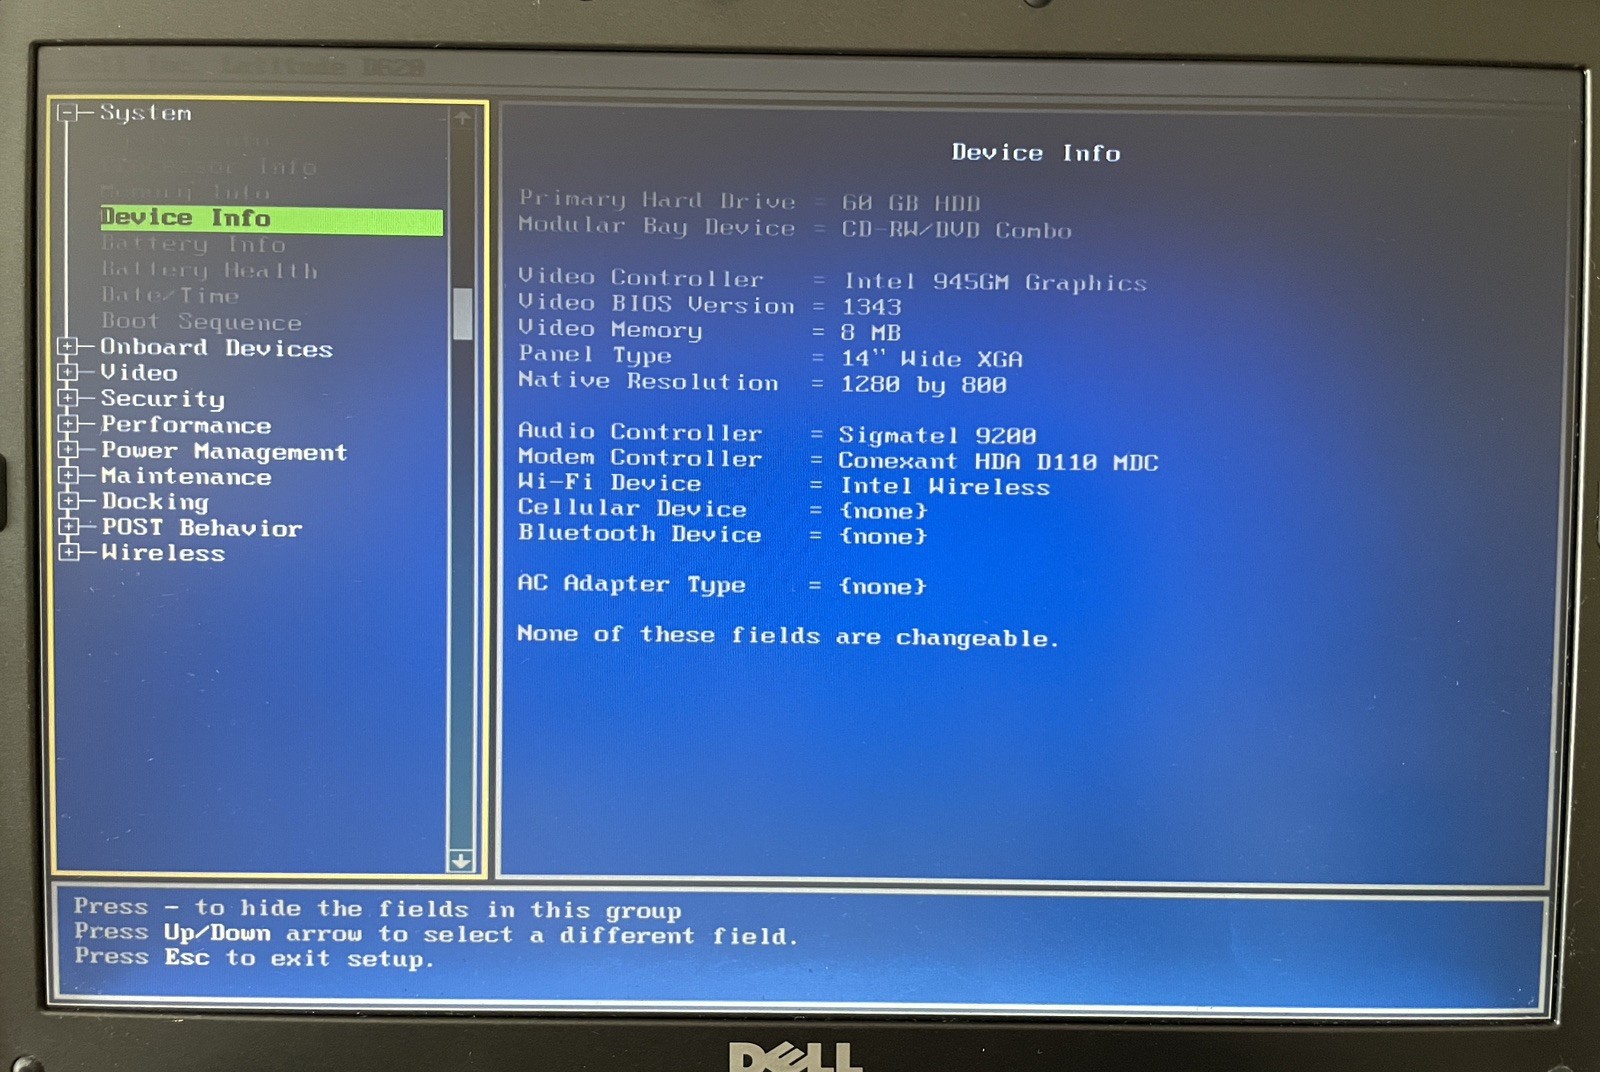Image resolution: width=1600 pixels, height=1072 pixels.
Task: Expand the Video group plus box
Action: (68, 372)
